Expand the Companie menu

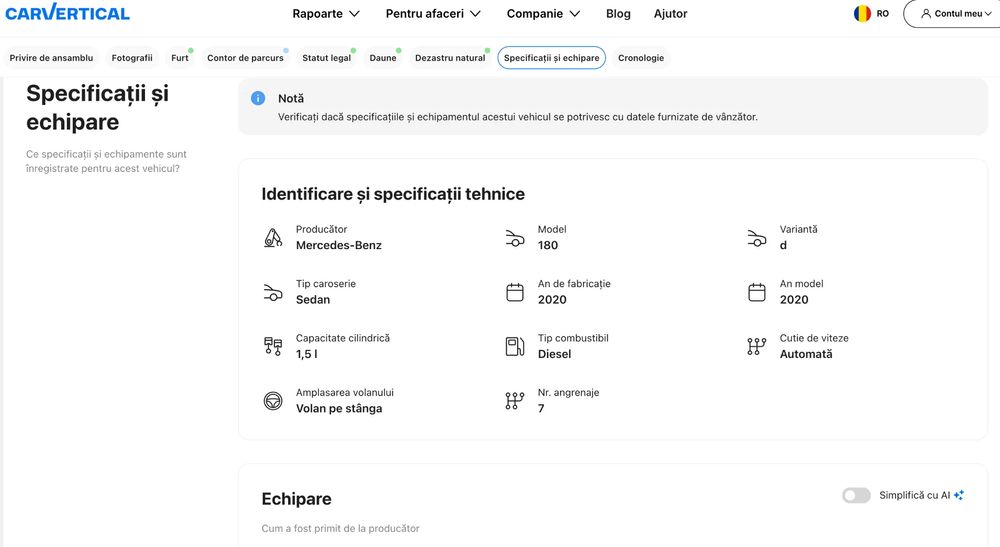[543, 13]
